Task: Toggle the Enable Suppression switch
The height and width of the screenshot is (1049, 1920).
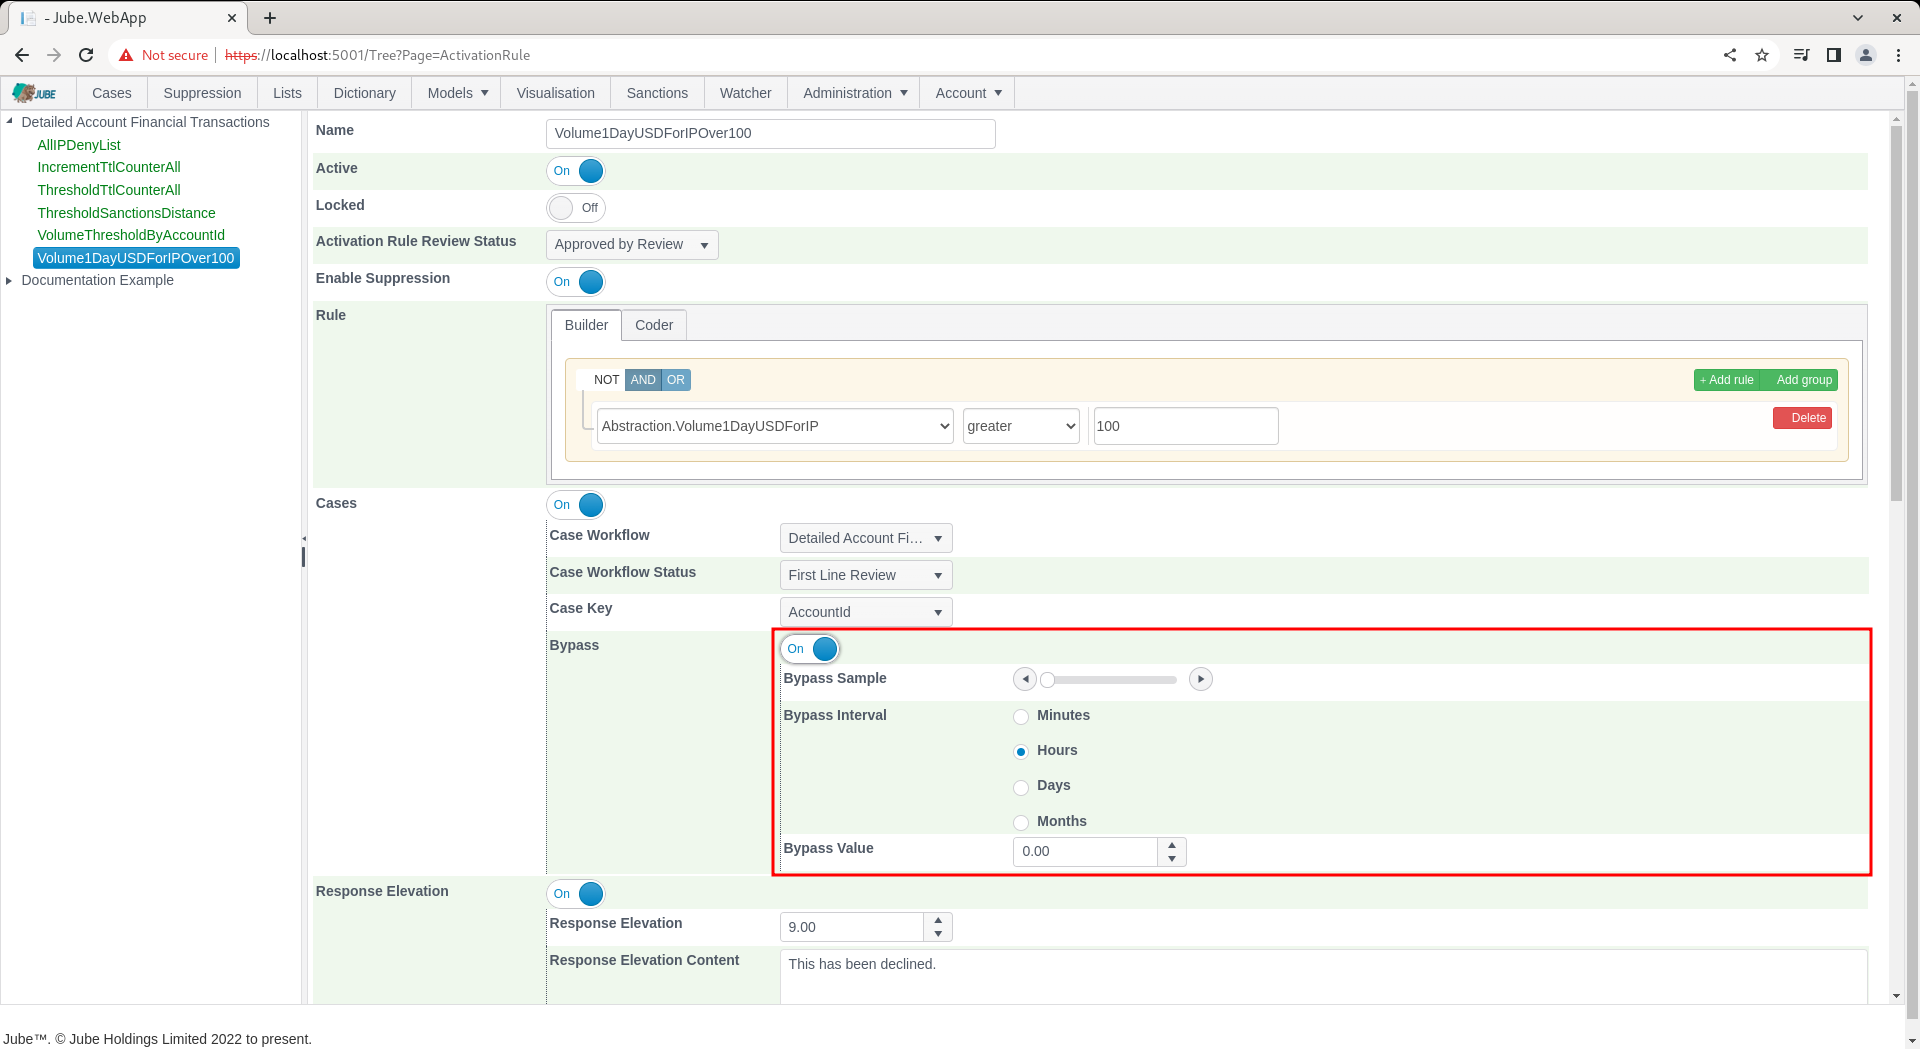Action: pyautogui.click(x=577, y=282)
